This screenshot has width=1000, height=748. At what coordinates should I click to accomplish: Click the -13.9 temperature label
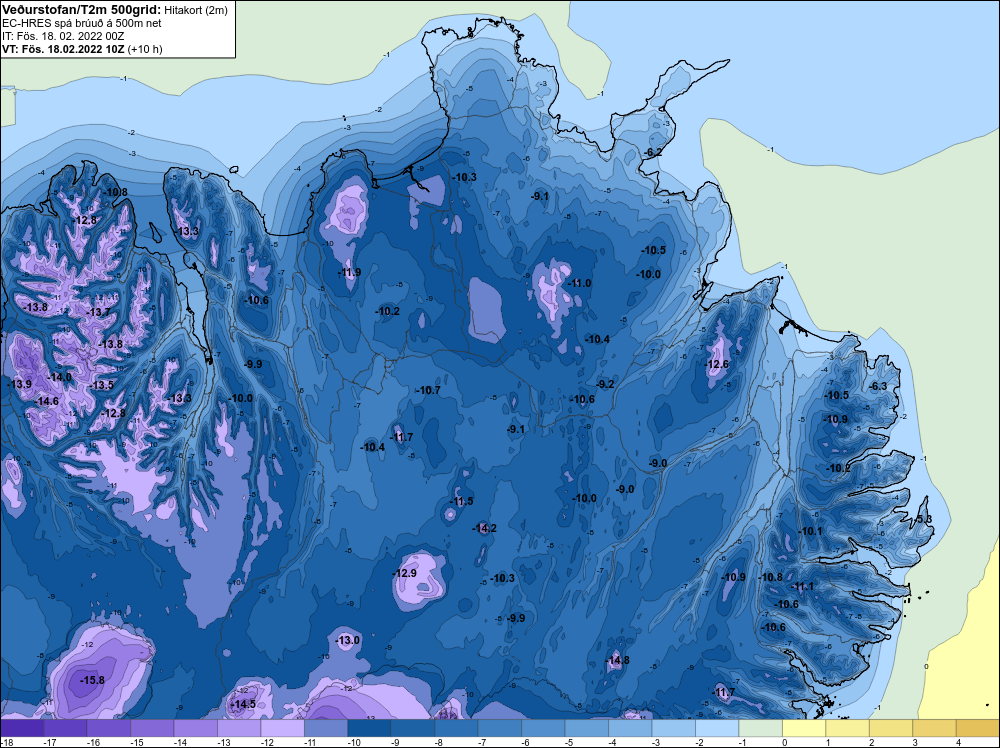[19, 384]
